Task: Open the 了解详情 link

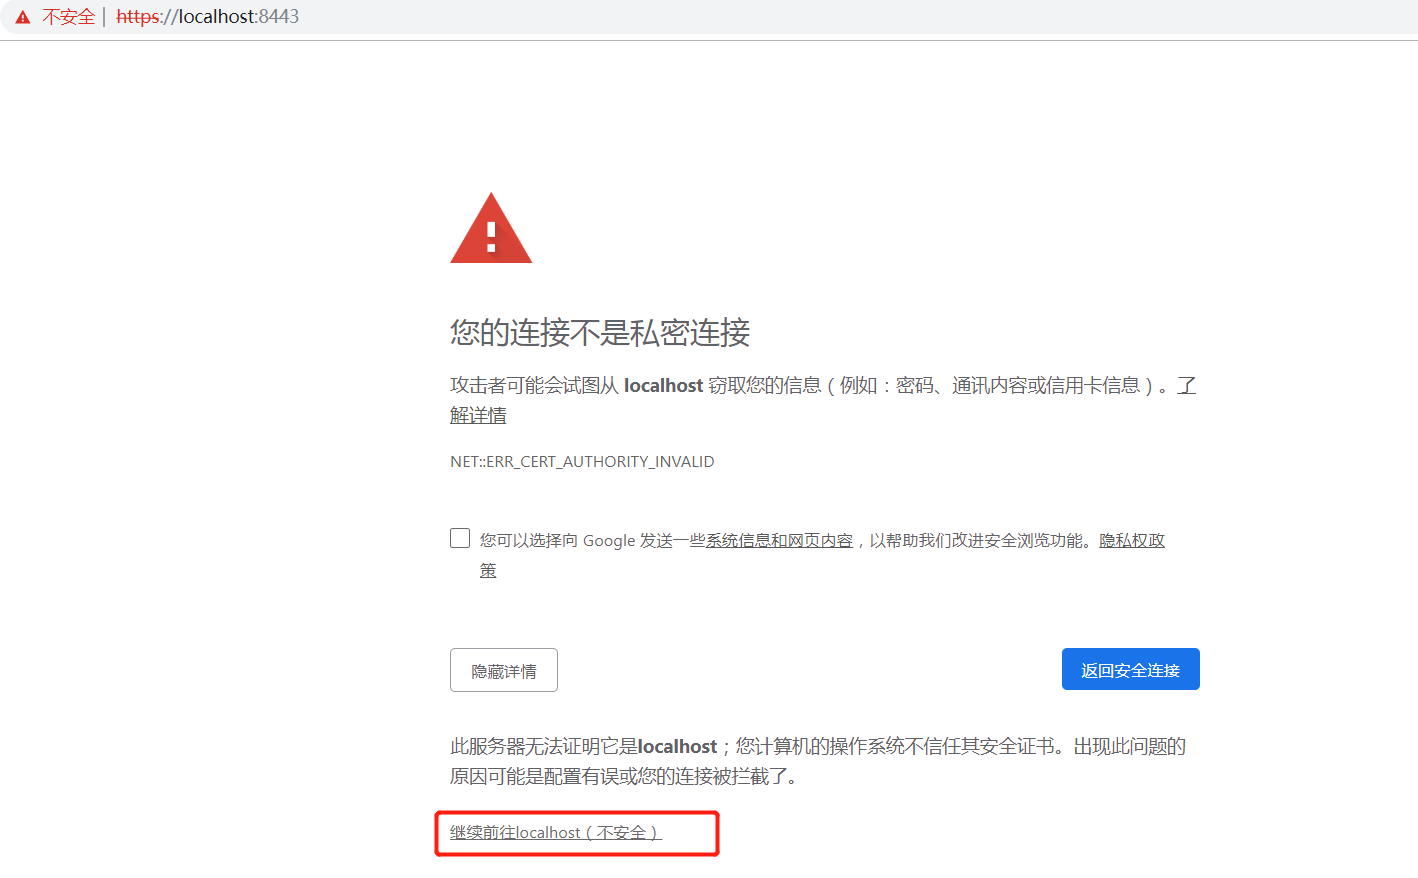Action: click(x=478, y=414)
